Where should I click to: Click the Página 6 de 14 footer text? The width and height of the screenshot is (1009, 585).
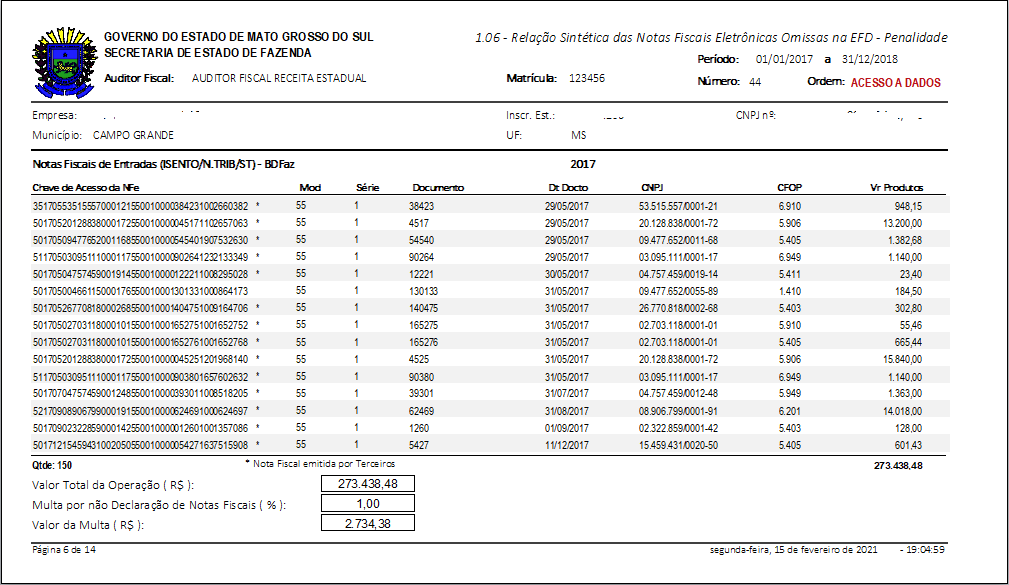pos(64,550)
